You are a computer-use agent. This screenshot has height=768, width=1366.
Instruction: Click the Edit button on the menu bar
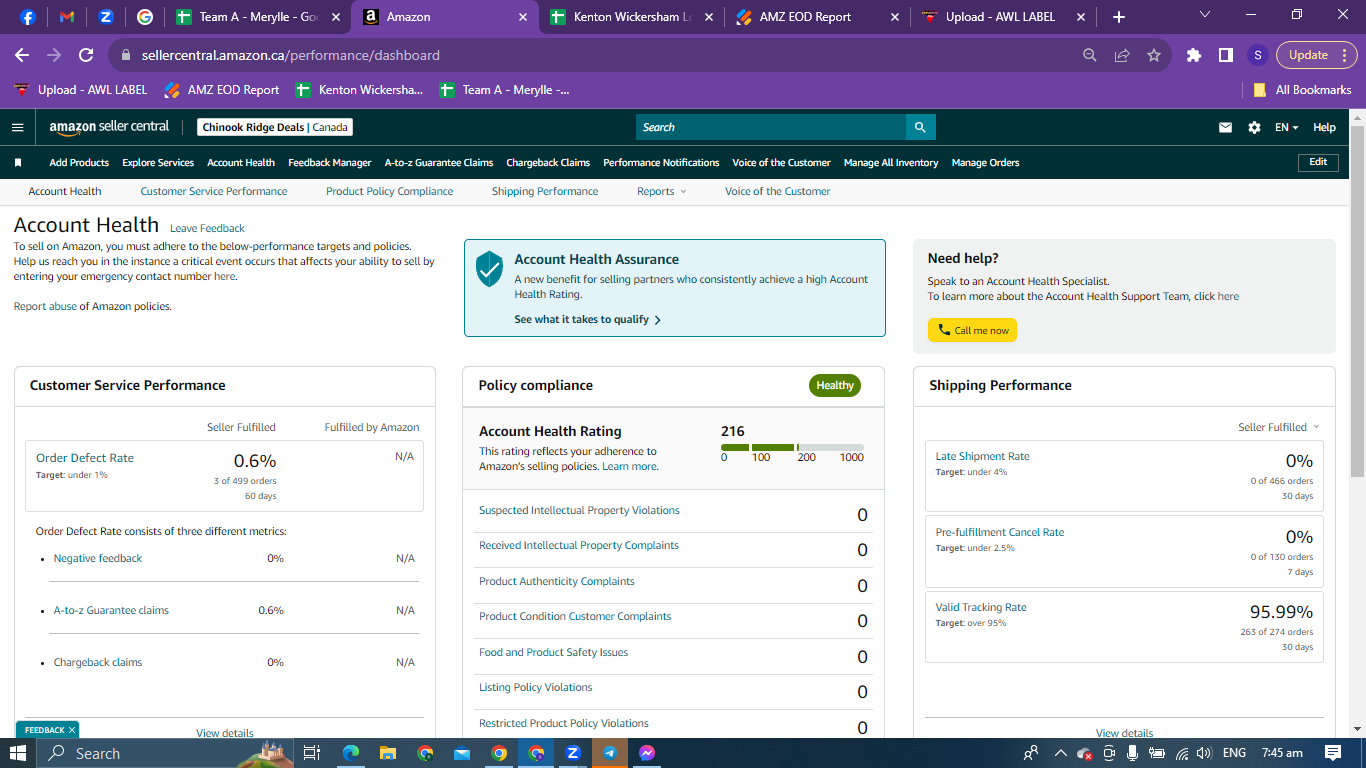pyautogui.click(x=1318, y=162)
